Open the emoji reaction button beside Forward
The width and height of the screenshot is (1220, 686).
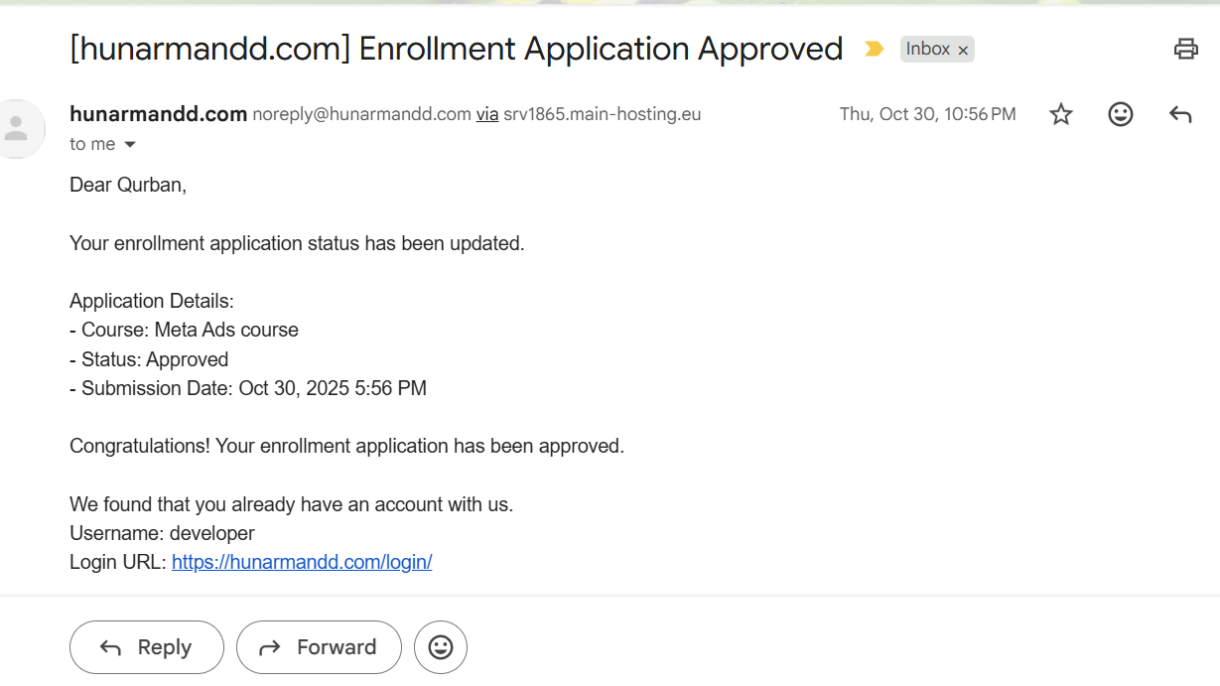440,647
